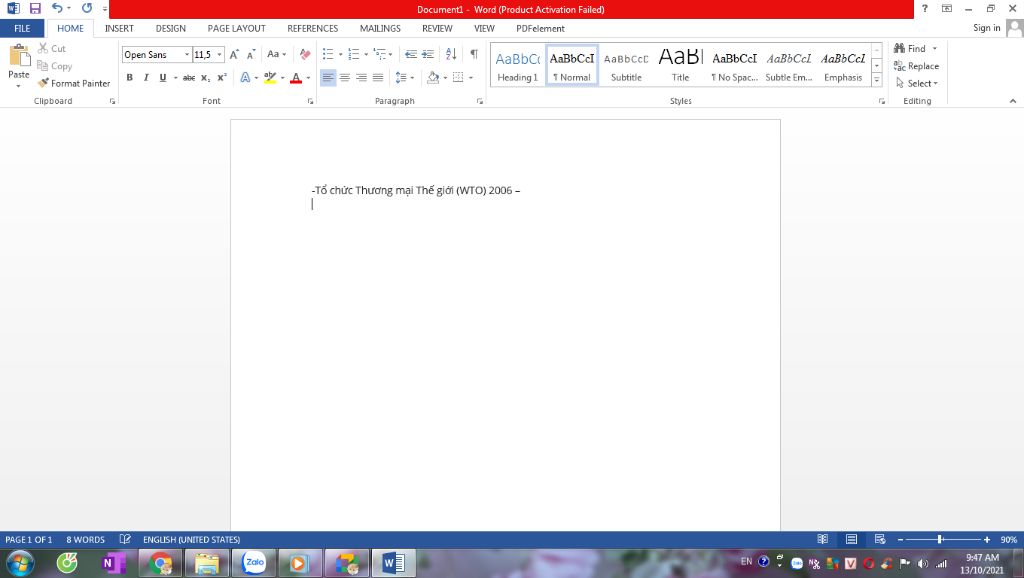
Task: Start a numbered list
Action: click(353, 54)
